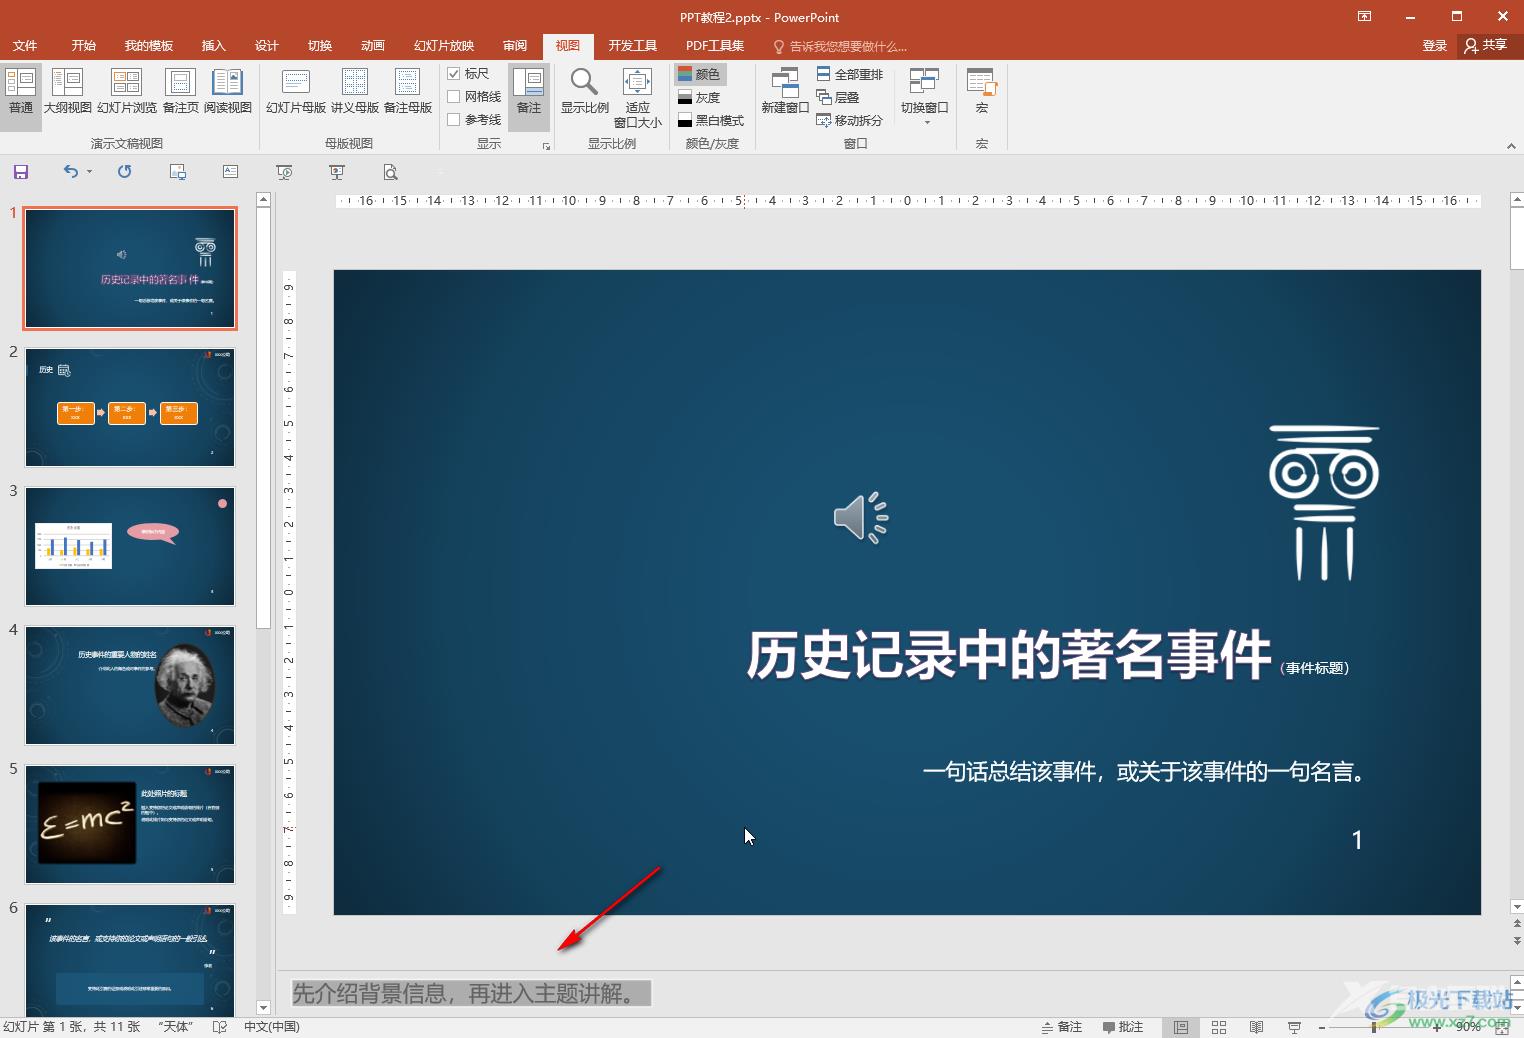Open the 开始 Home tab
This screenshot has width=1524, height=1038.
point(84,46)
